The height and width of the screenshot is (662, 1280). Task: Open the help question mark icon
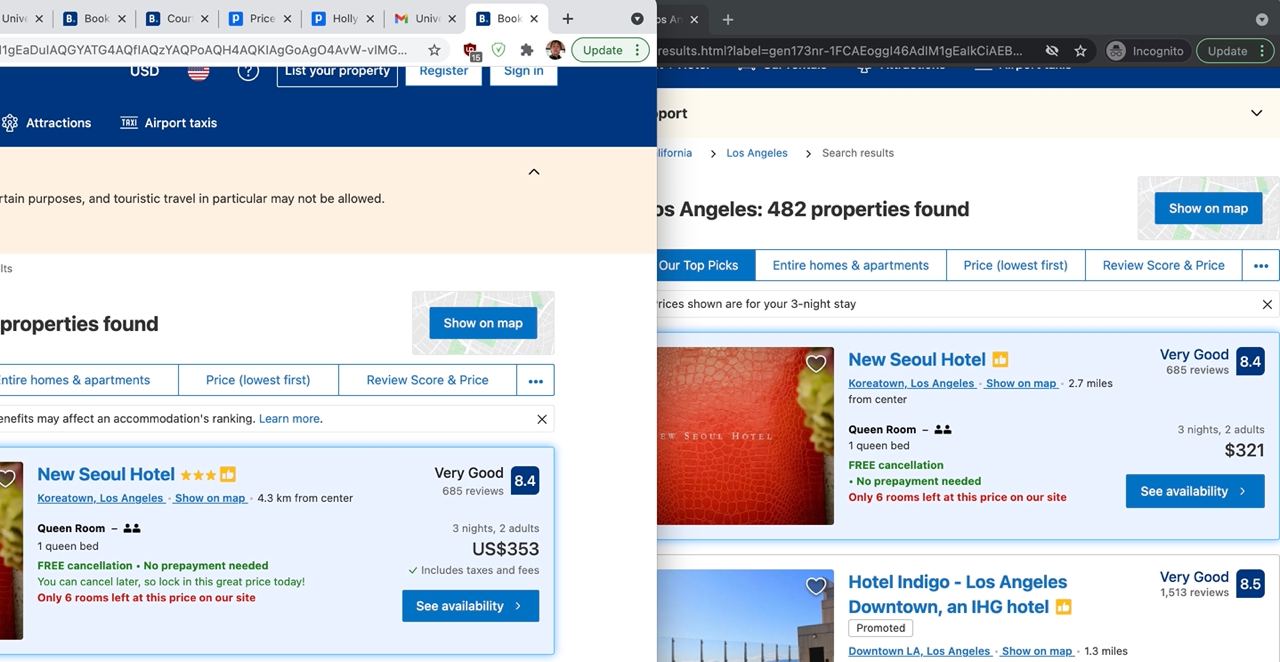[x=248, y=71]
